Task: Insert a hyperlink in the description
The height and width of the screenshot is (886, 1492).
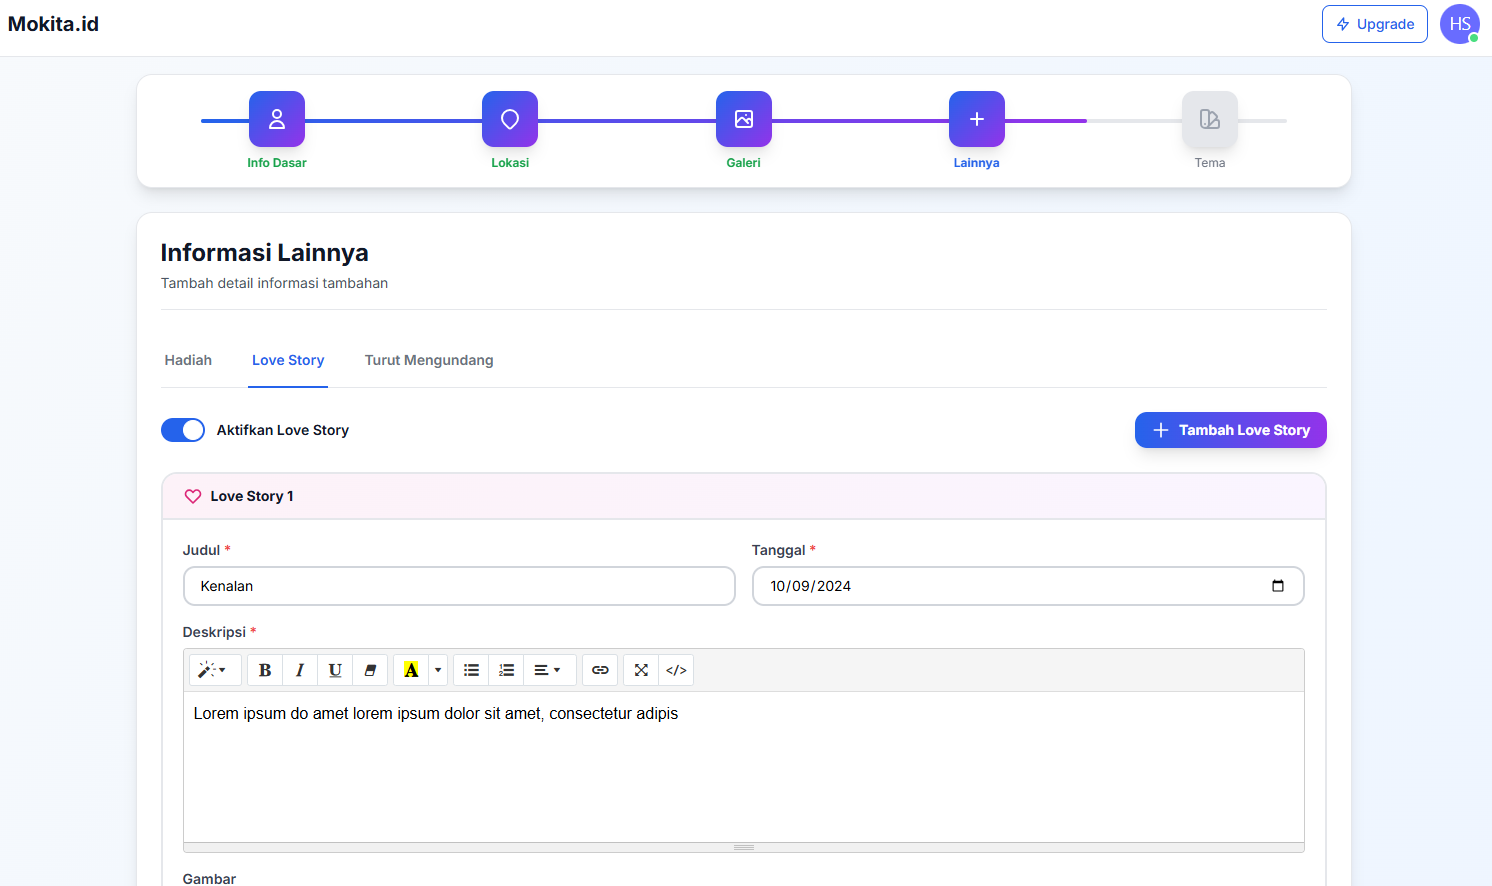Action: tap(600, 670)
